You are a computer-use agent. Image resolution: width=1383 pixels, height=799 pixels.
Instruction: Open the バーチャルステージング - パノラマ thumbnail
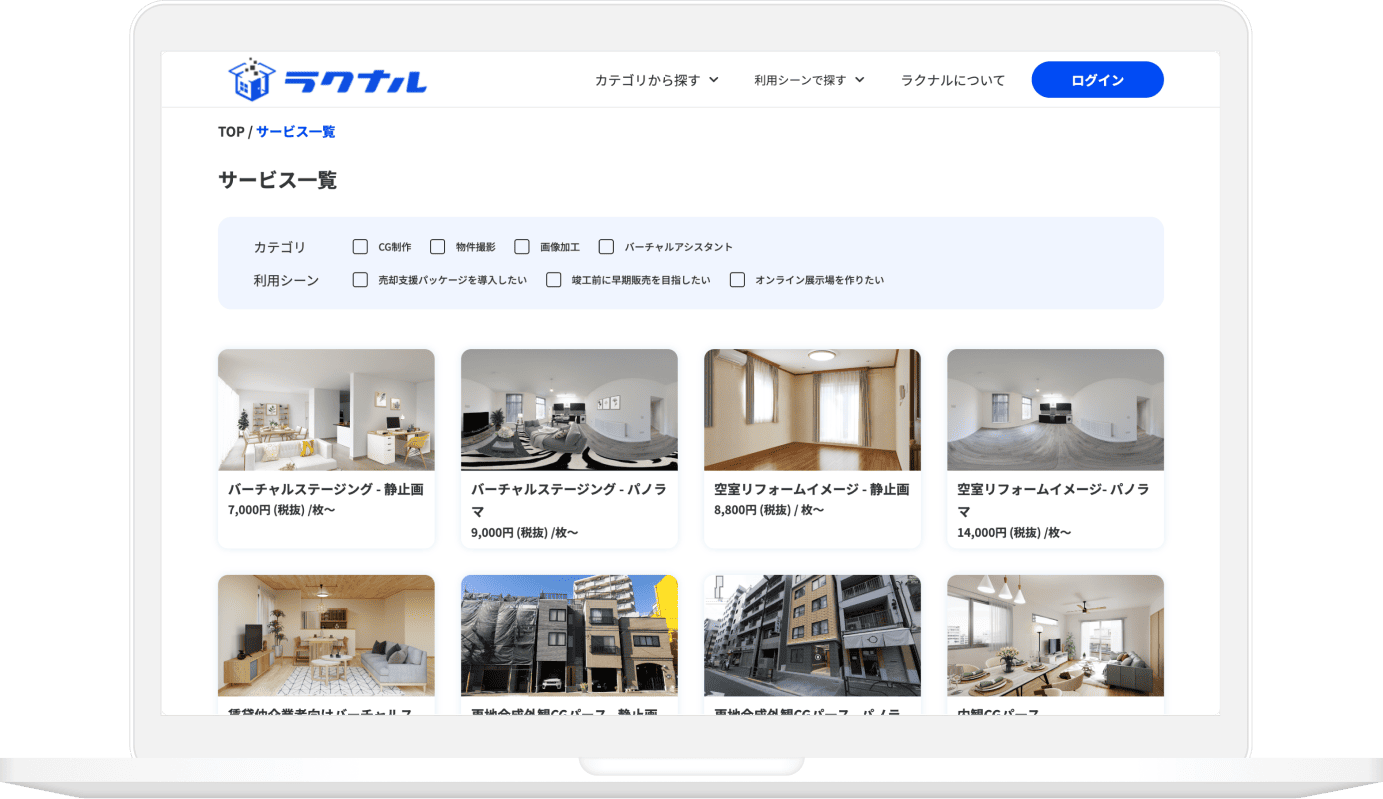click(569, 410)
